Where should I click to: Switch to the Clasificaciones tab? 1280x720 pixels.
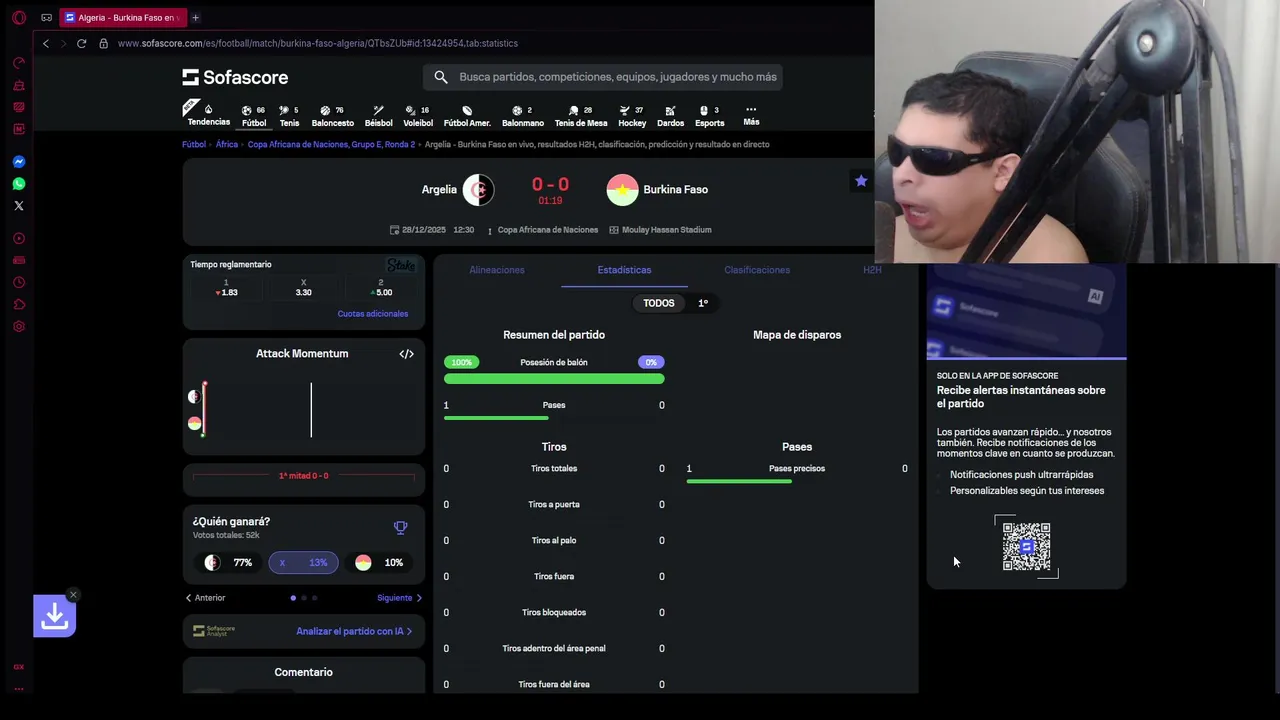[x=757, y=270]
